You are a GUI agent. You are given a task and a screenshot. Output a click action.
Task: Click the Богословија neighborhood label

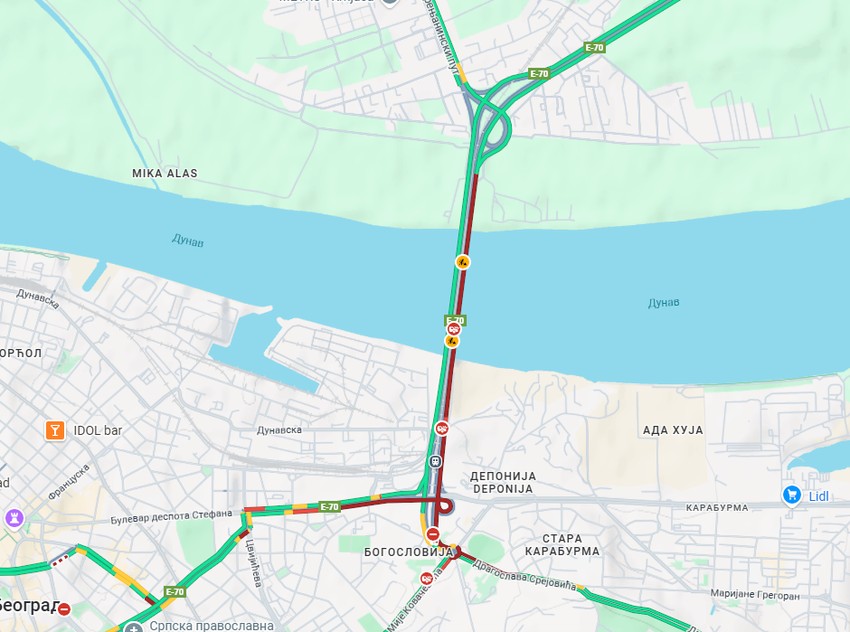[x=408, y=552]
